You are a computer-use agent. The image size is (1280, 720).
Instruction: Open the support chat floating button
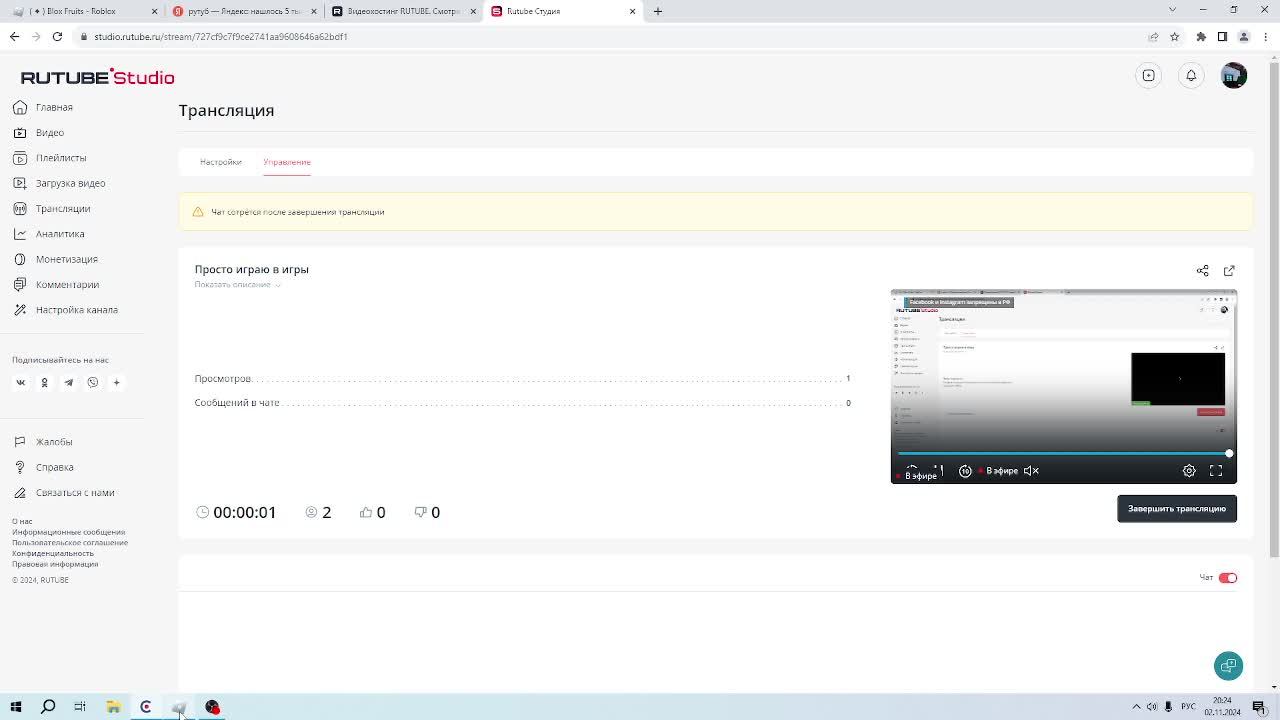coord(1228,665)
